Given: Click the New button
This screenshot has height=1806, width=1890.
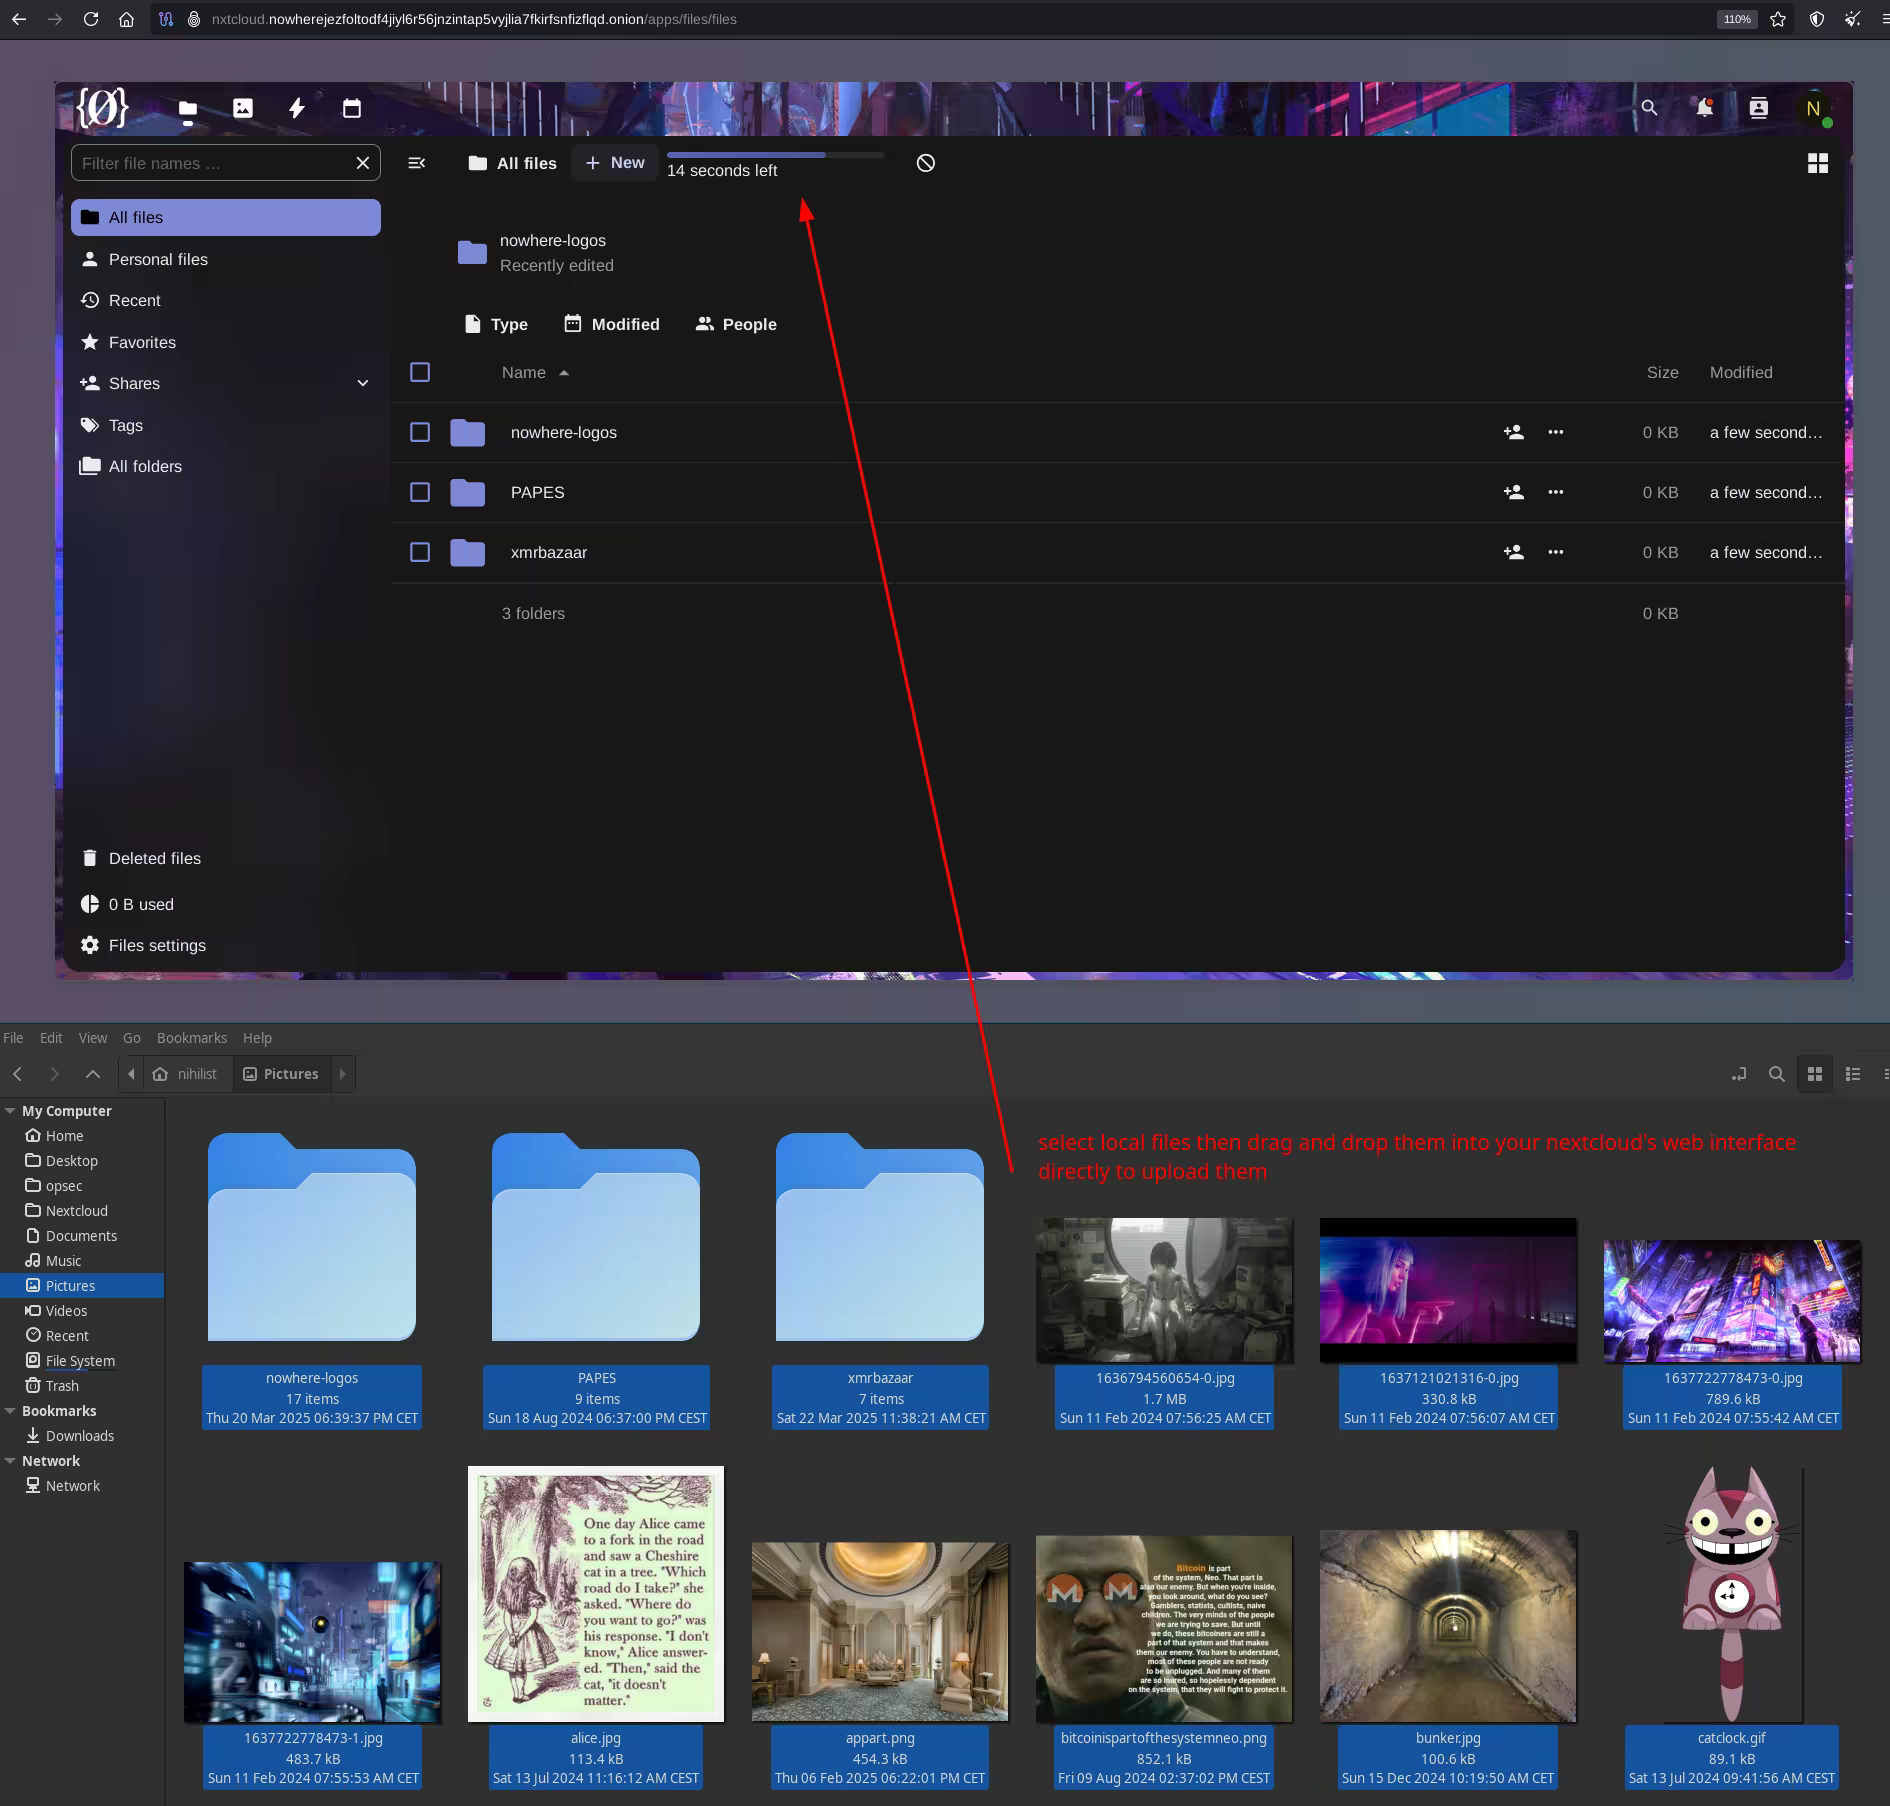Looking at the screenshot, I should coord(615,163).
